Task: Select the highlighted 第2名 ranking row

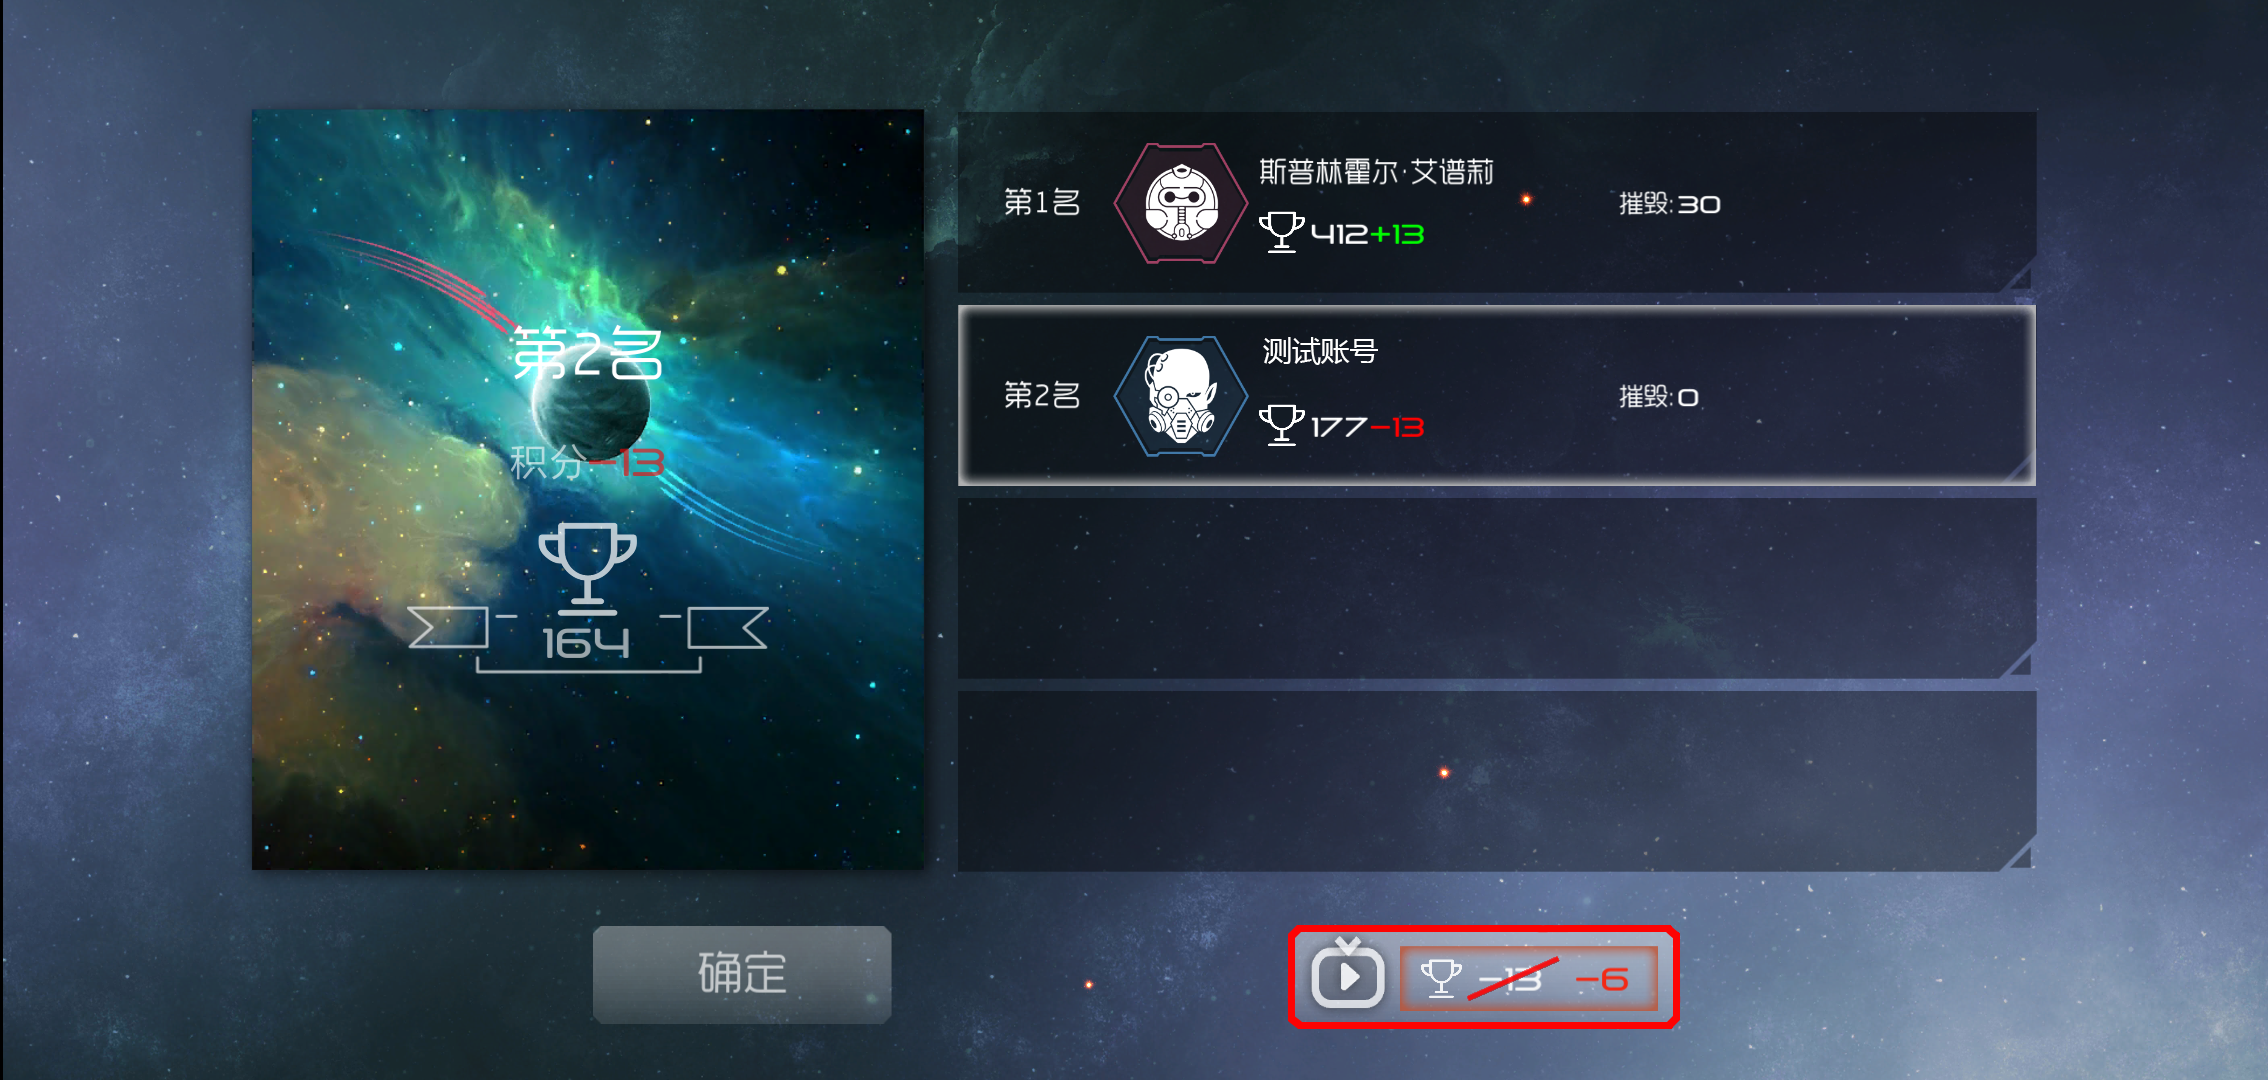Action: point(1496,395)
